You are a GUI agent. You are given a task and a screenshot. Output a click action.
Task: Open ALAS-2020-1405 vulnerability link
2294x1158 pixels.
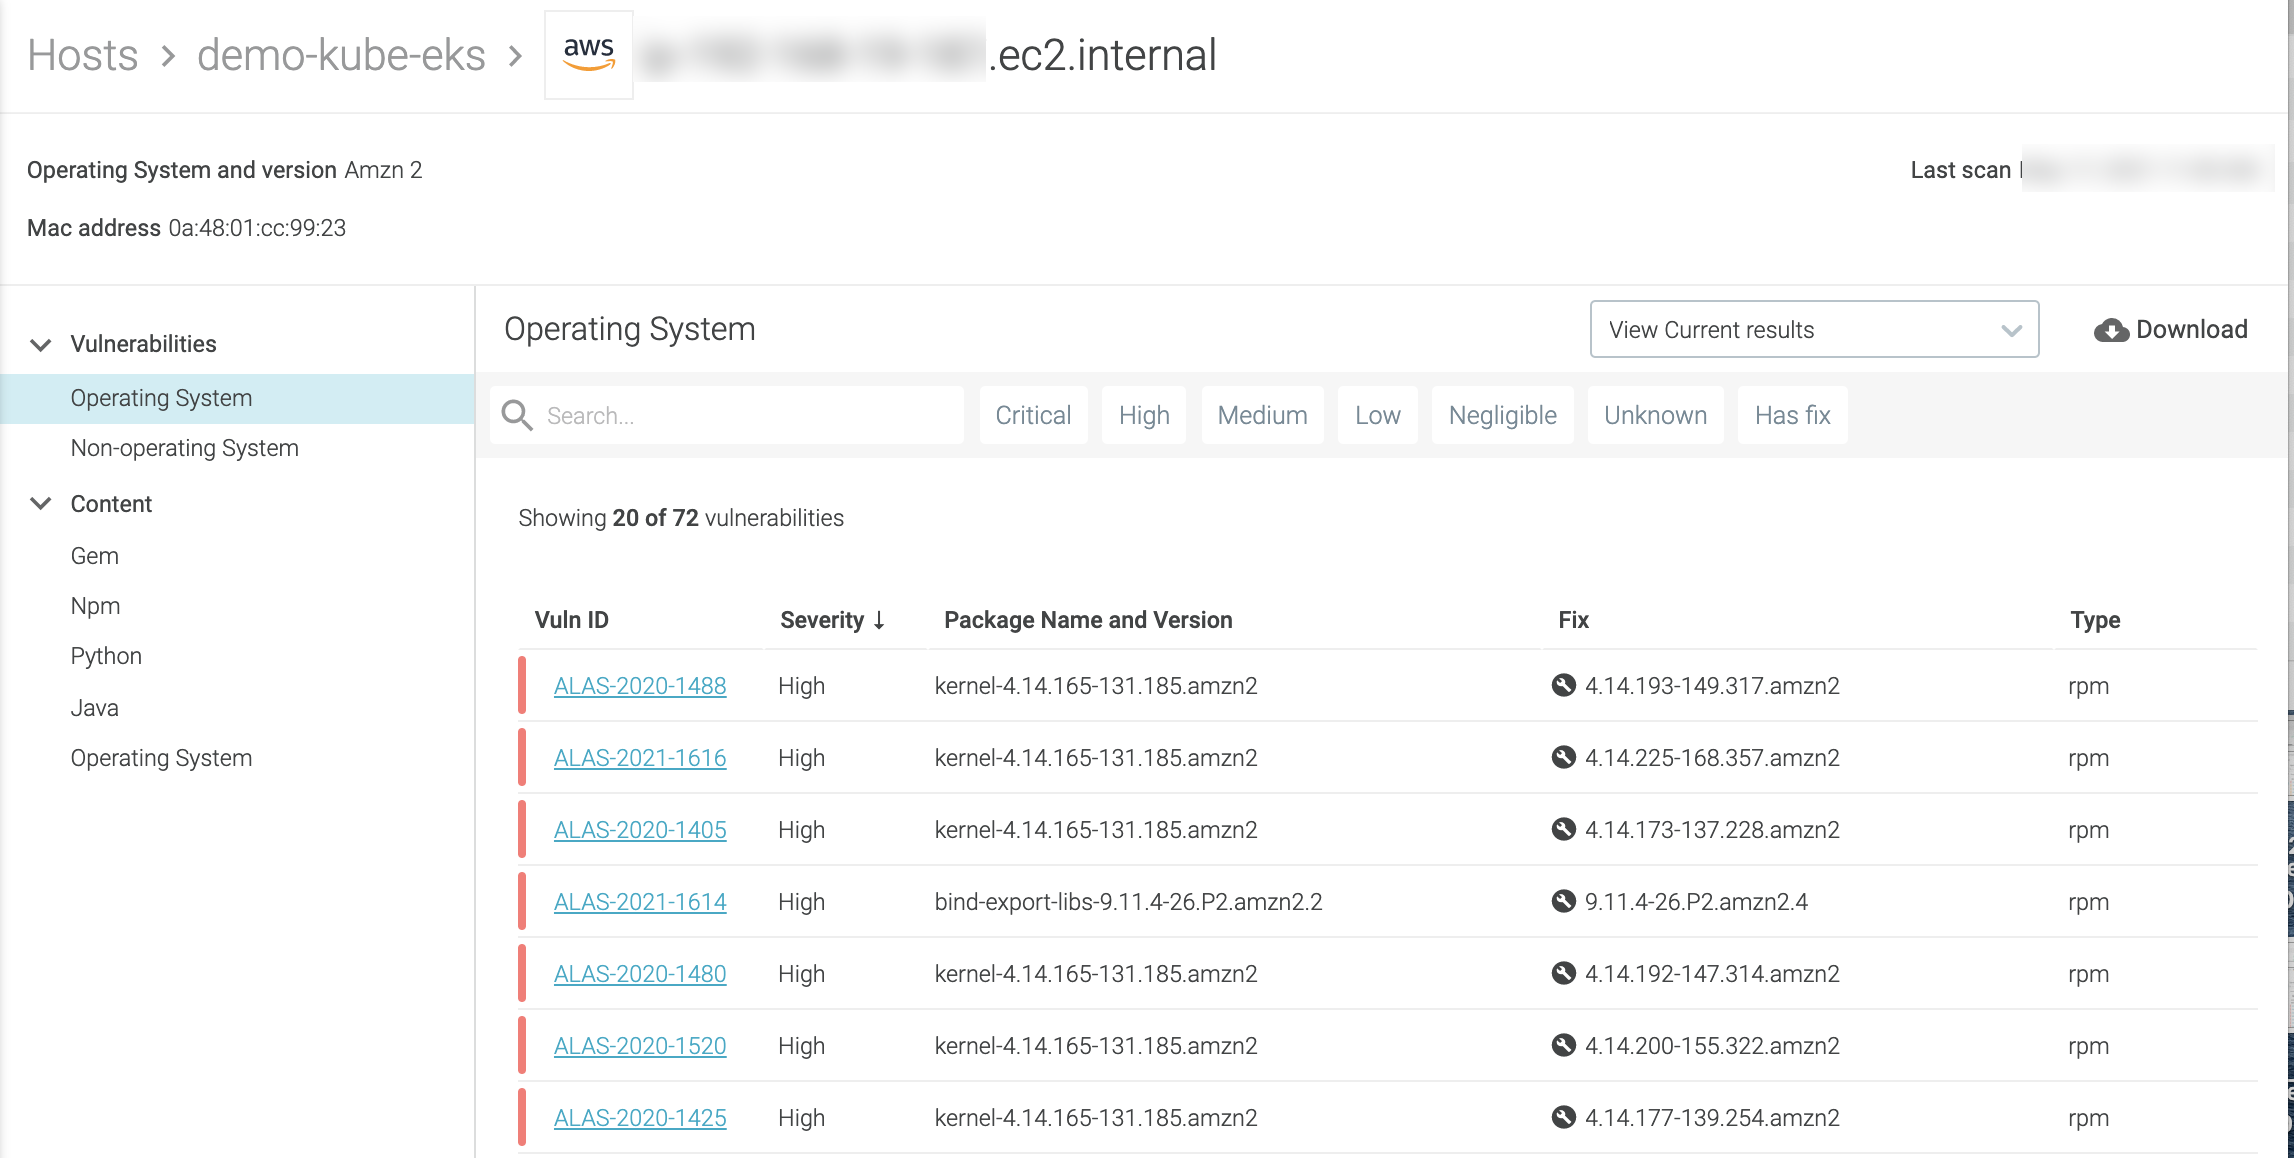[x=640, y=830]
